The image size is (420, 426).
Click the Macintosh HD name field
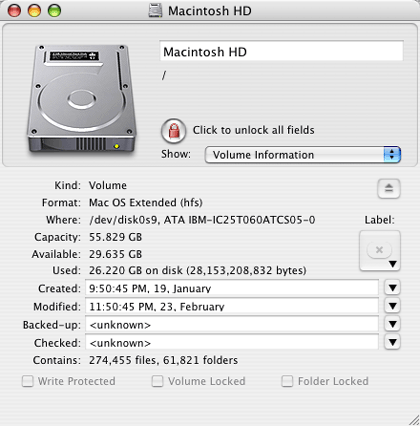(x=282, y=51)
